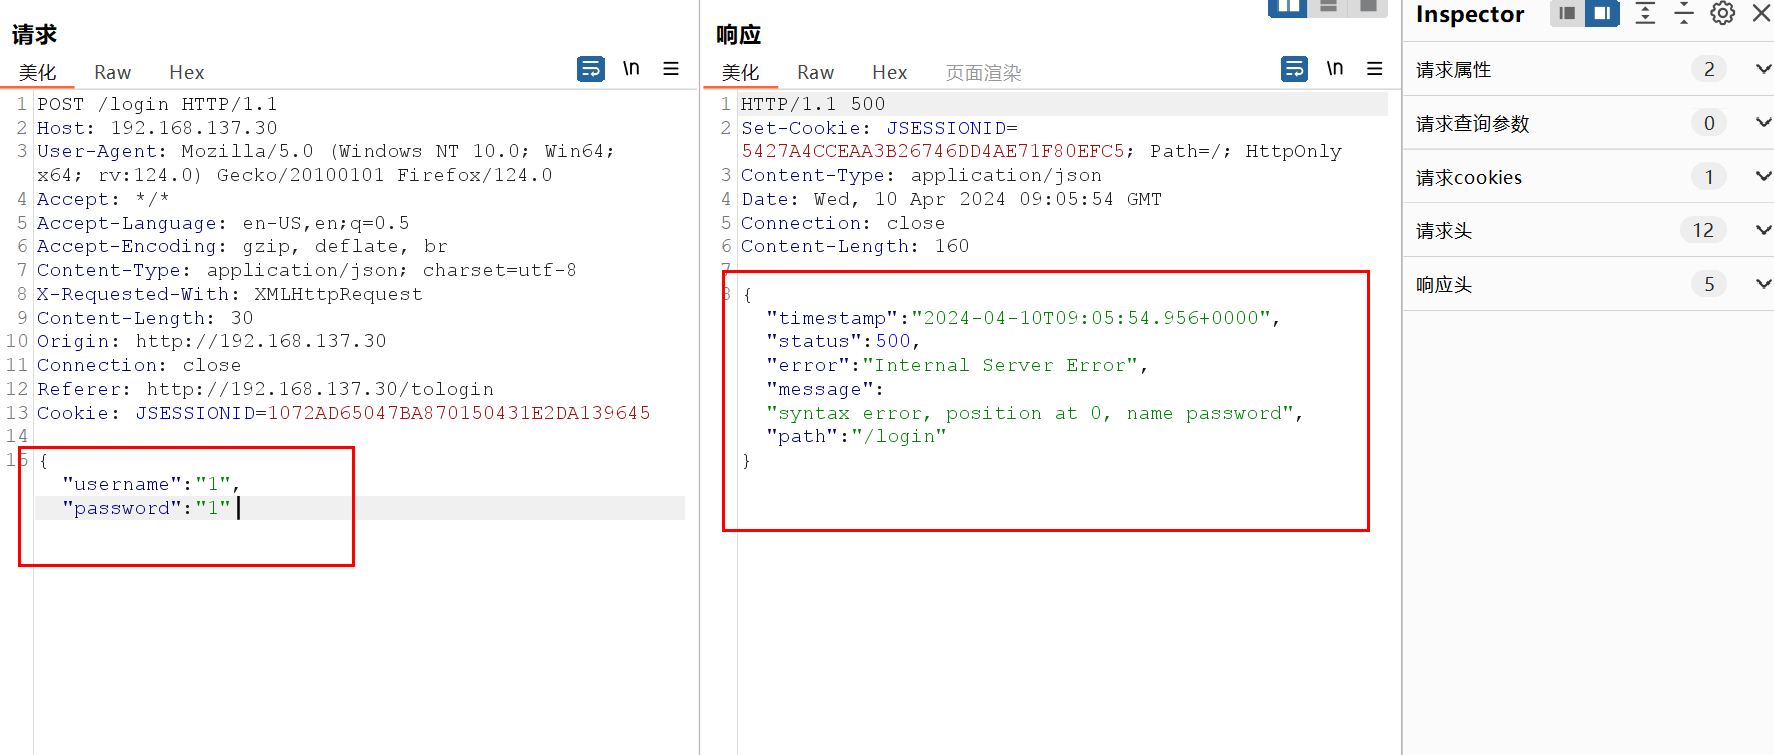Select combined tabbed layout icon
This screenshot has width=1774, height=755.
1367,7
